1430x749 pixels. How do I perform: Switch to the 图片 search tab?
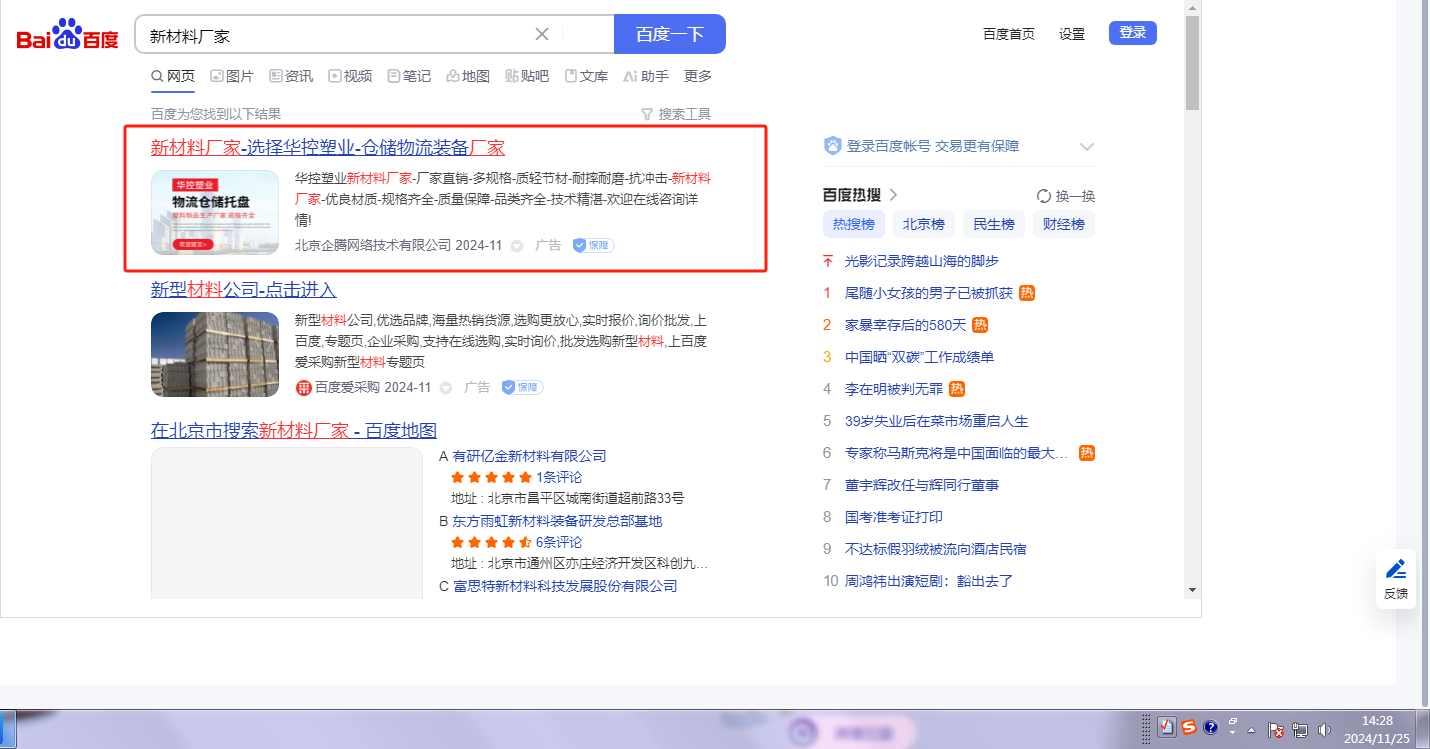pyautogui.click(x=232, y=76)
